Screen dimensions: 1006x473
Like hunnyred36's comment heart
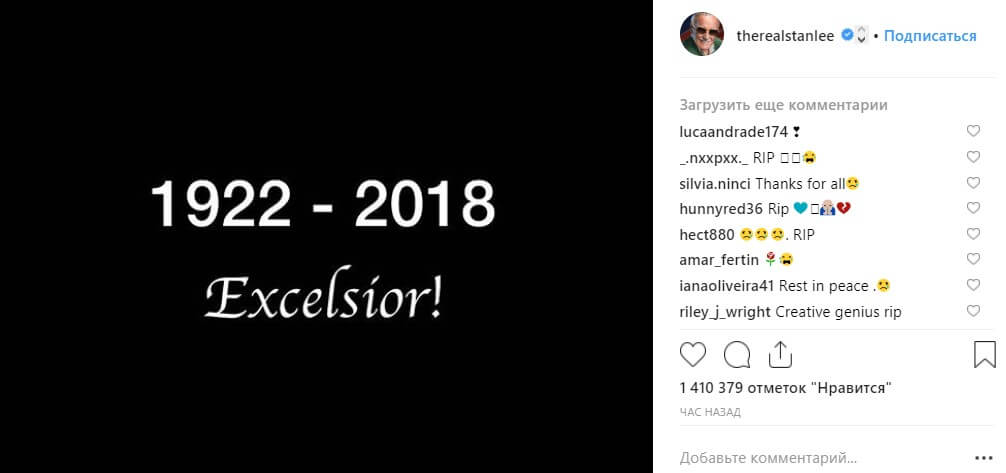(x=973, y=208)
